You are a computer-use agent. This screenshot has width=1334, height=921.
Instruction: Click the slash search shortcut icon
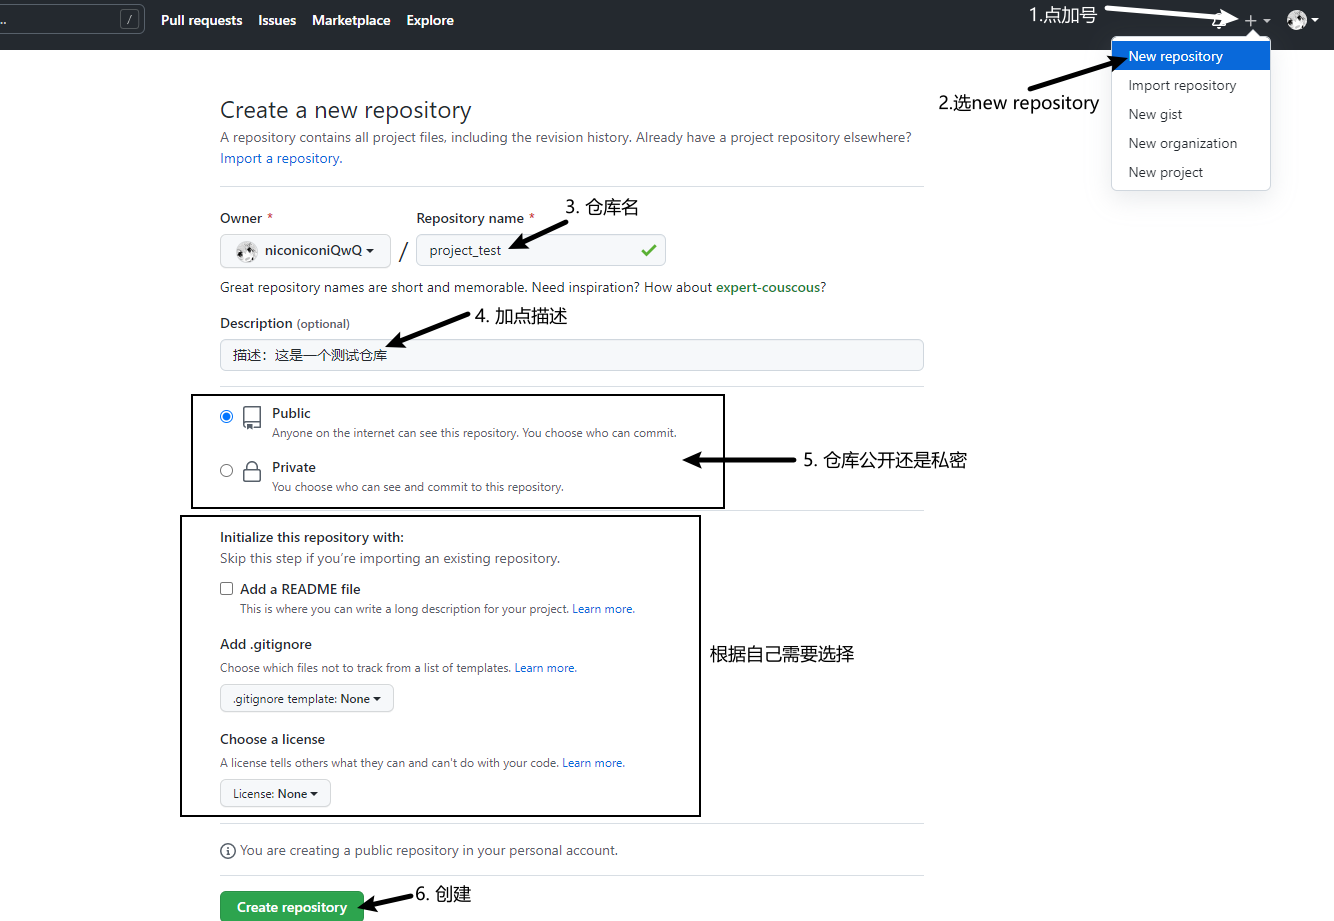point(130,19)
